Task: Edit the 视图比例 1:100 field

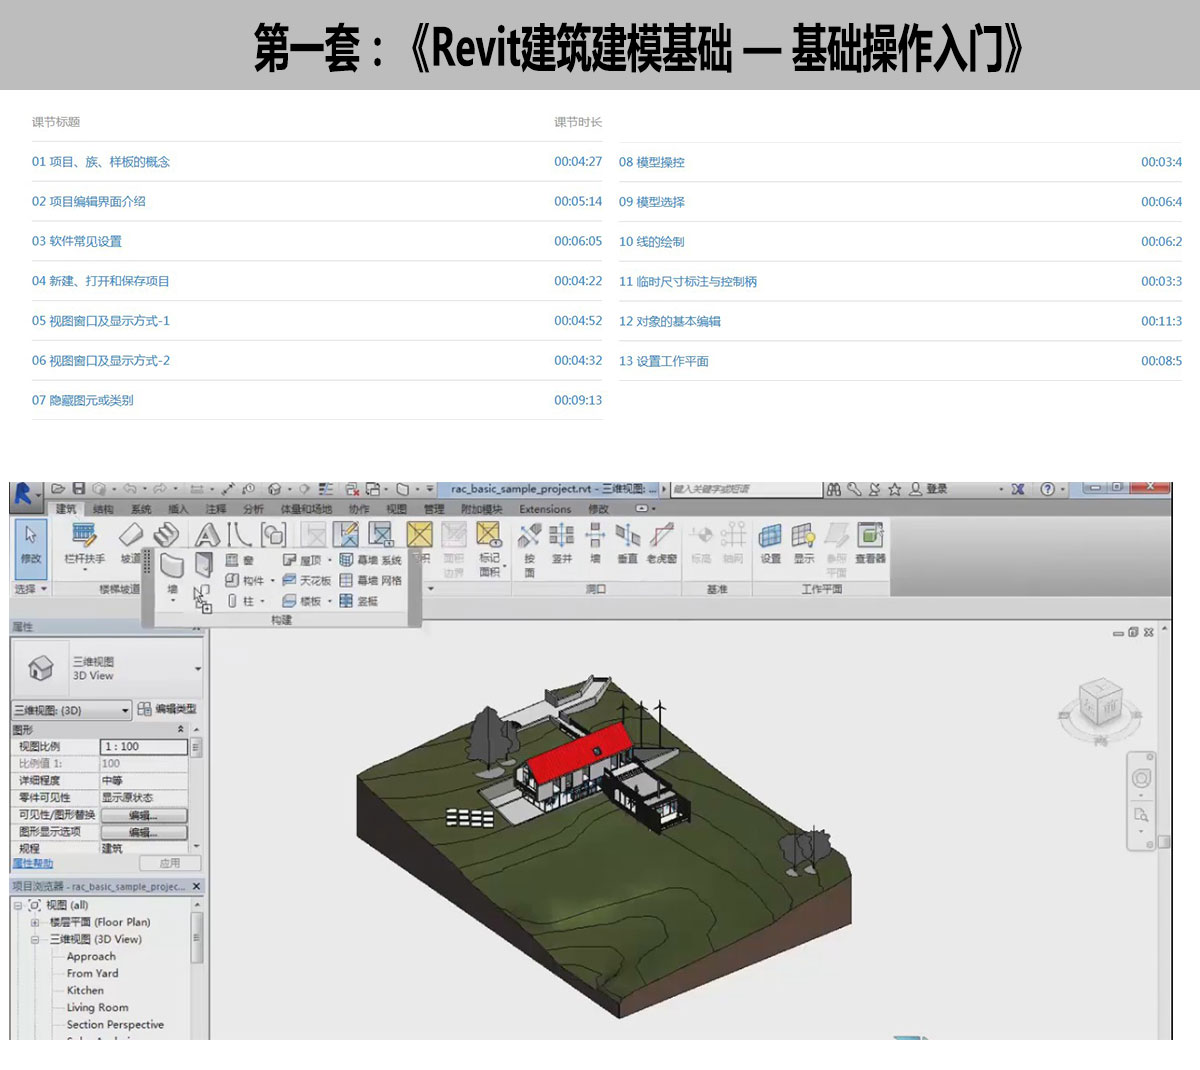Action: (144, 746)
